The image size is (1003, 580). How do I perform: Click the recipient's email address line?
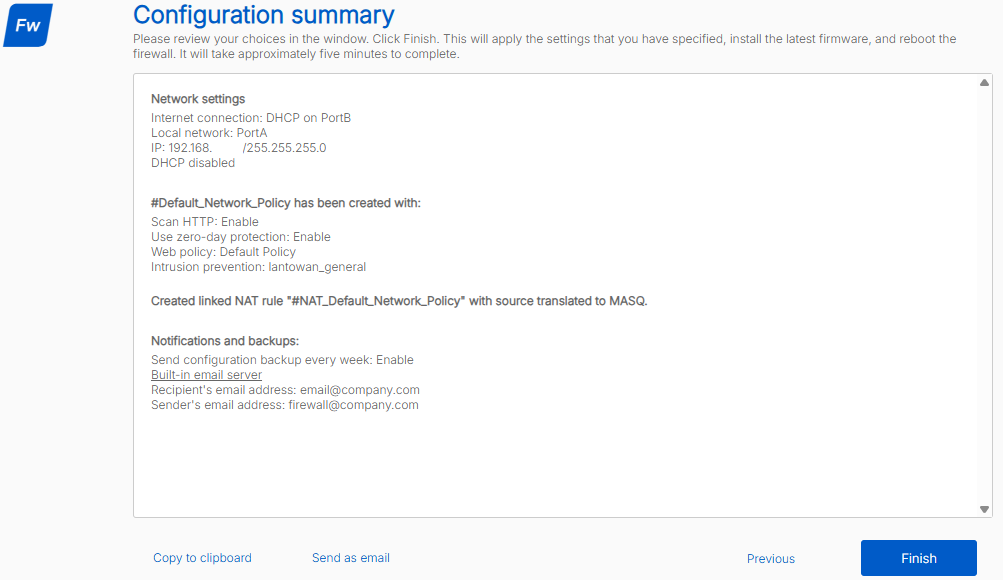tap(285, 390)
